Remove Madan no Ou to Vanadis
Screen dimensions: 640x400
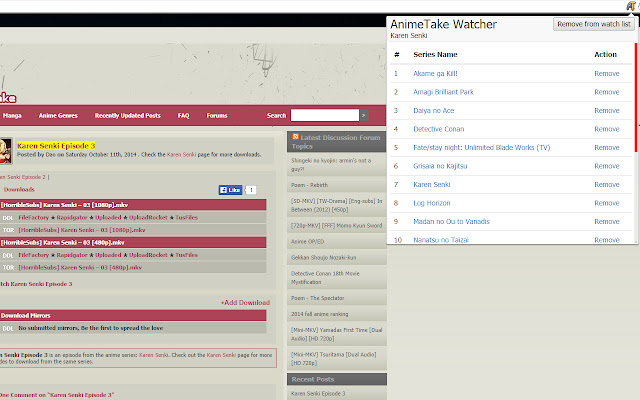pos(607,222)
